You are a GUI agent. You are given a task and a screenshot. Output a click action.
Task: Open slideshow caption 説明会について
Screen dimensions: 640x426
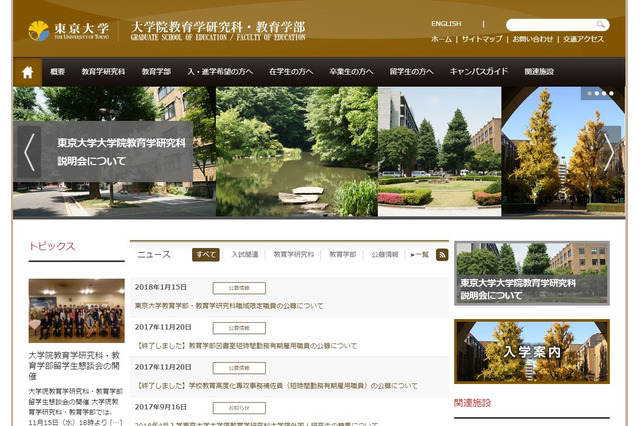[121, 152]
